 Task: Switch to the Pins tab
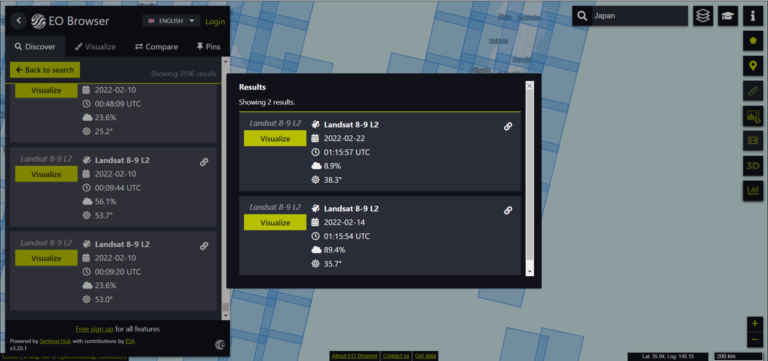208,47
